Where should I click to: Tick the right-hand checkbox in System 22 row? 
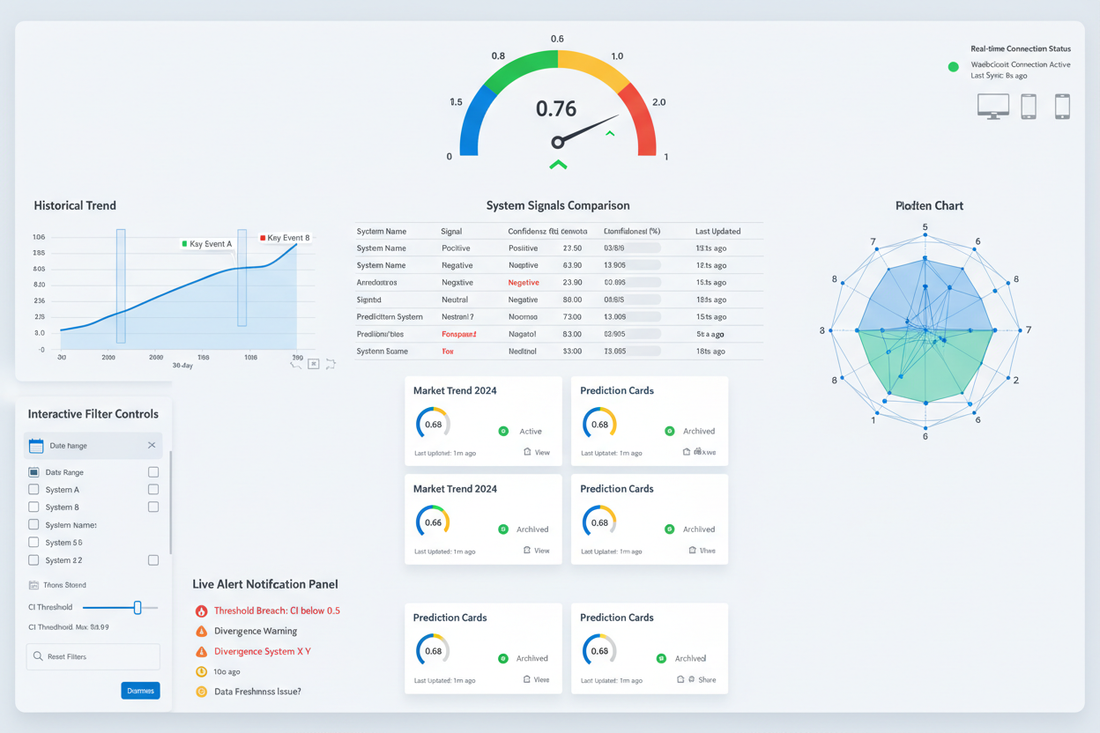[154, 560]
